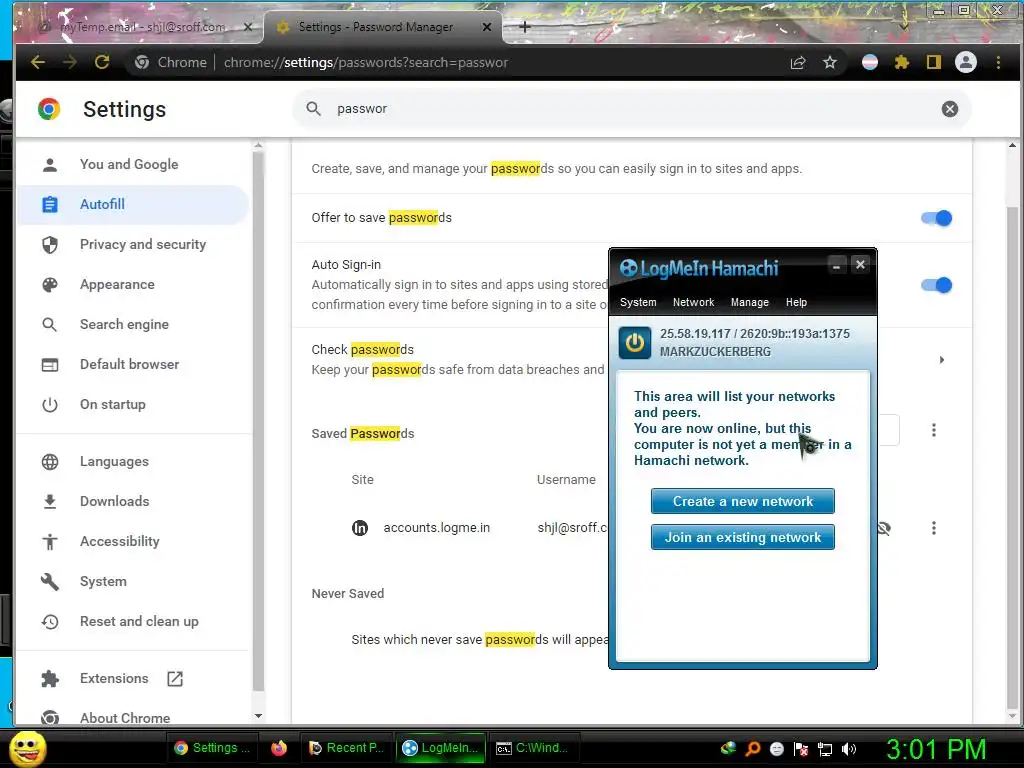Open Privacy and security settings

[x=133, y=244]
